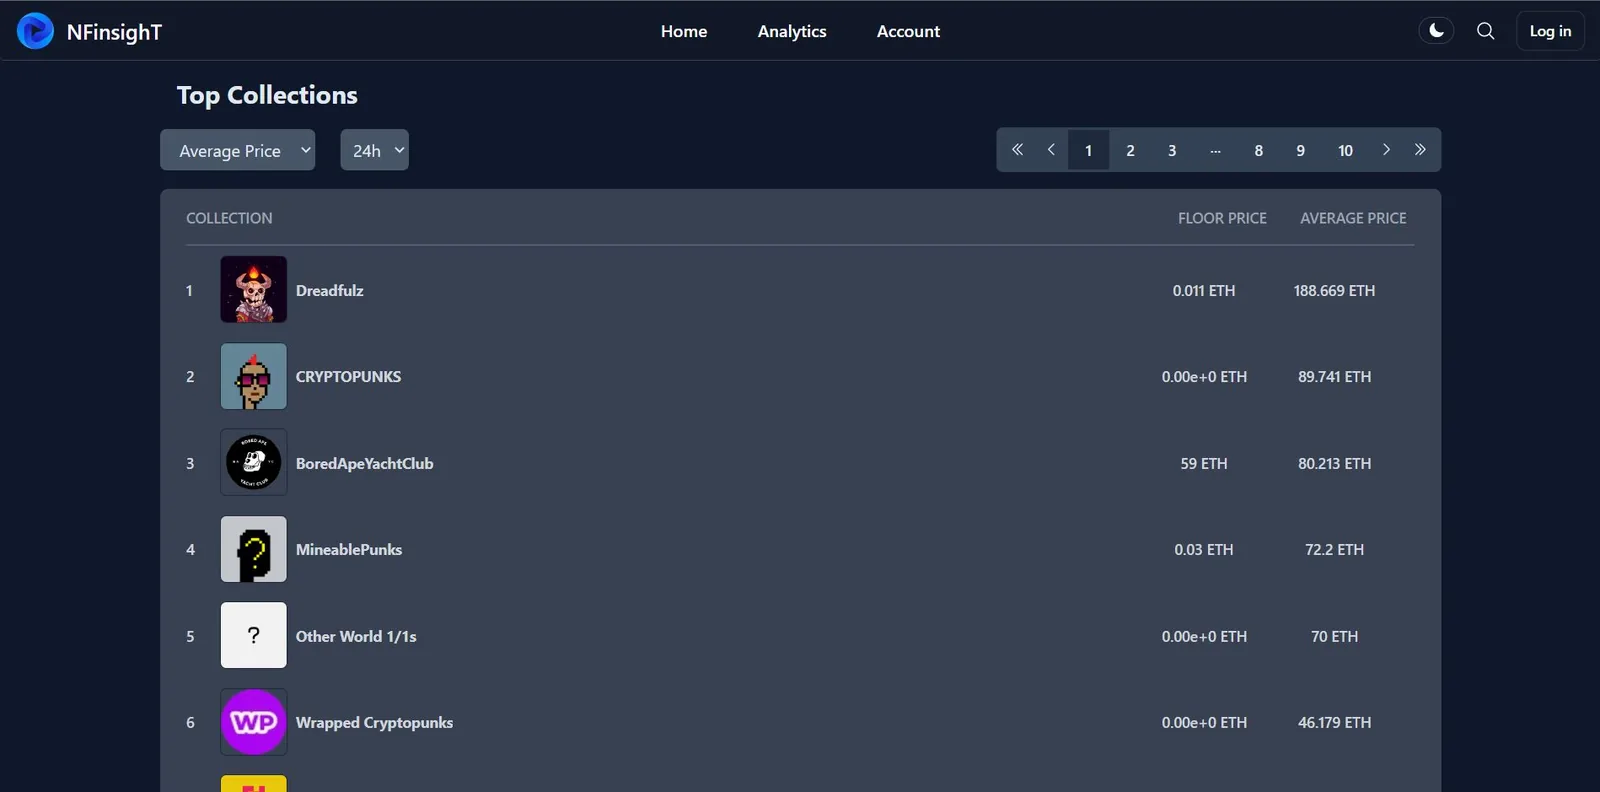Open the Other World 1/1s collection name
Viewport: 1600px width, 792px height.
tap(356, 637)
